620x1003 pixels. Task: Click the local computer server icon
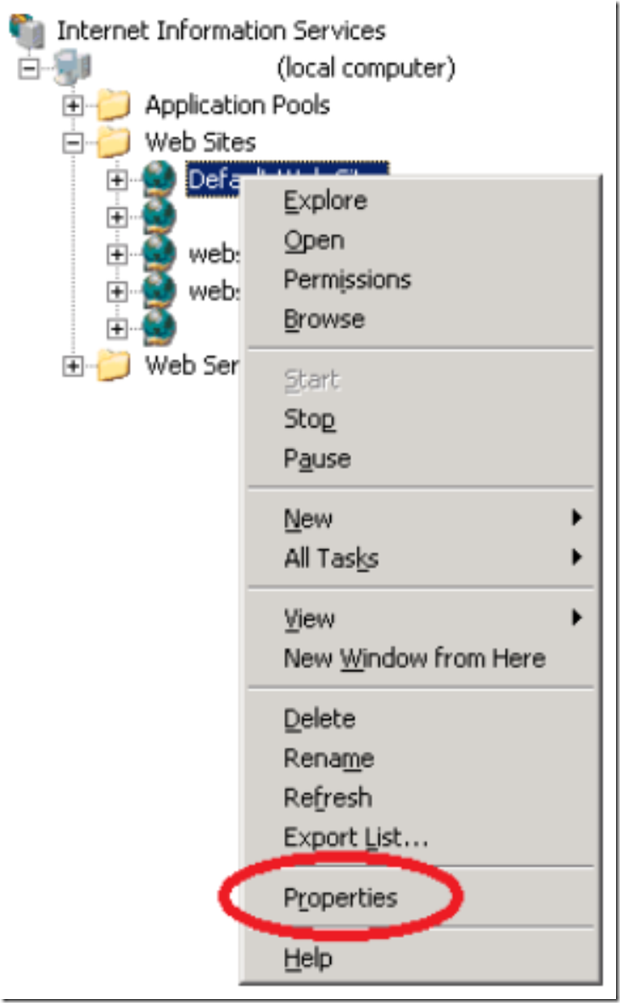(70, 68)
